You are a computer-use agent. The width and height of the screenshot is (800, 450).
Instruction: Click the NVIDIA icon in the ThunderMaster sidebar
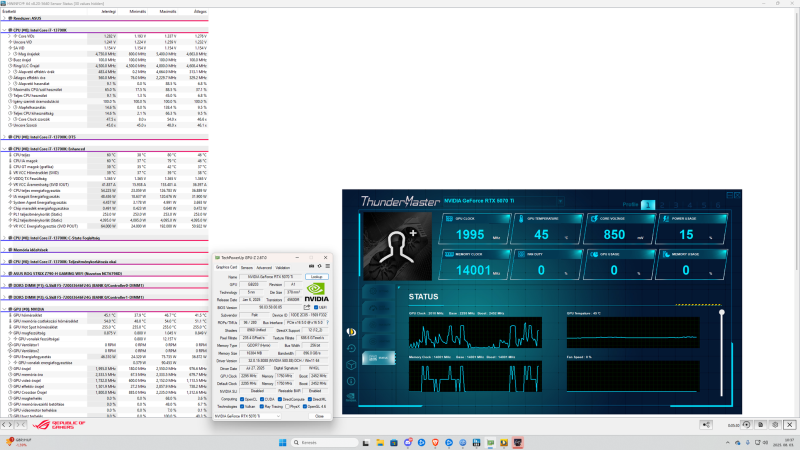coord(351,396)
